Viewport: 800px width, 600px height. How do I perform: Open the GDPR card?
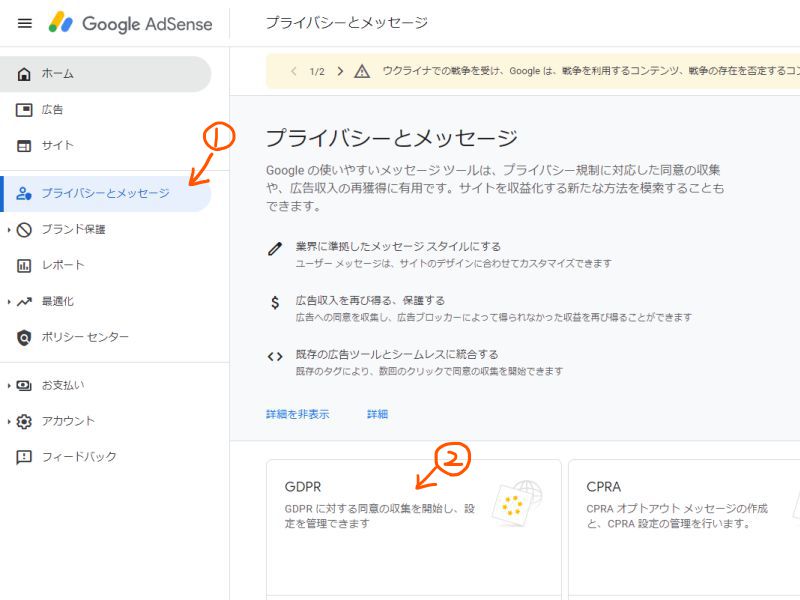click(414, 530)
